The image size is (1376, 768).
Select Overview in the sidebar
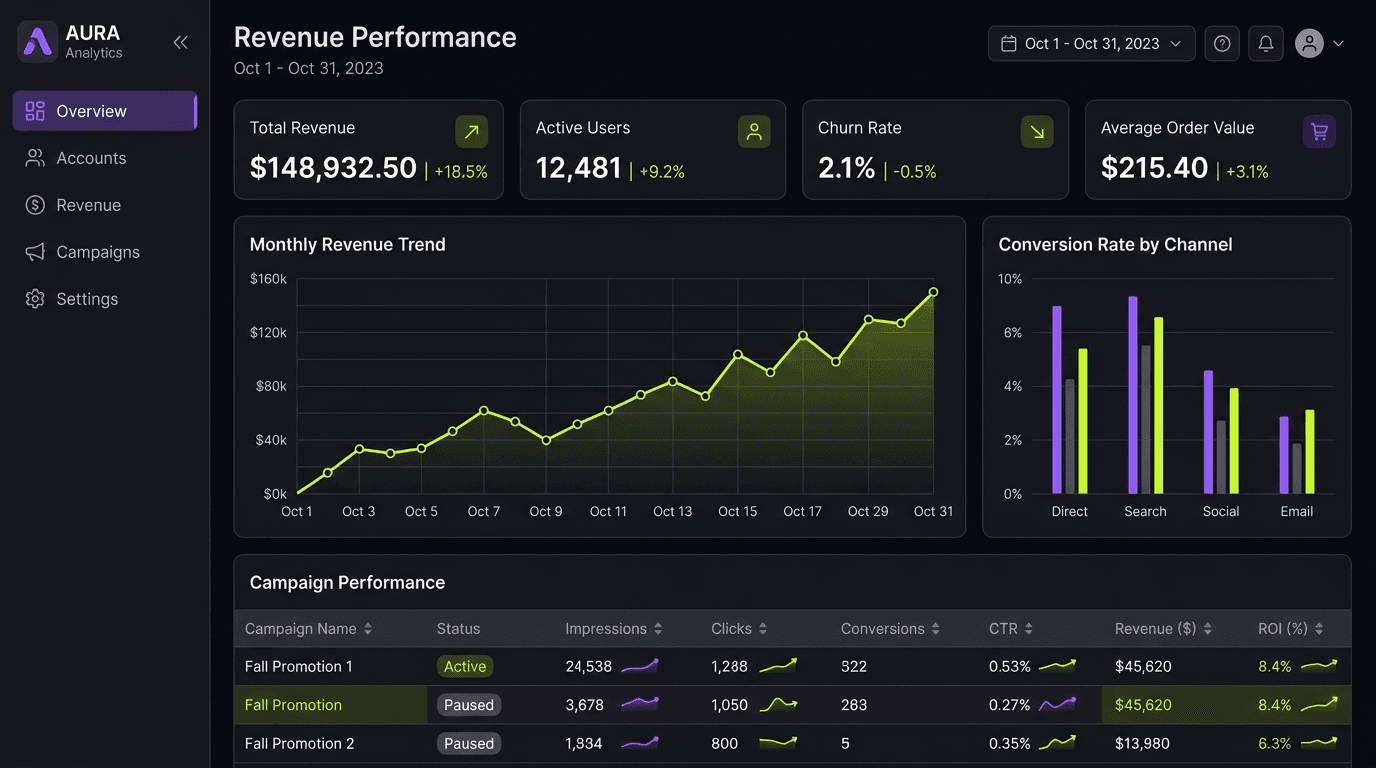(105, 111)
